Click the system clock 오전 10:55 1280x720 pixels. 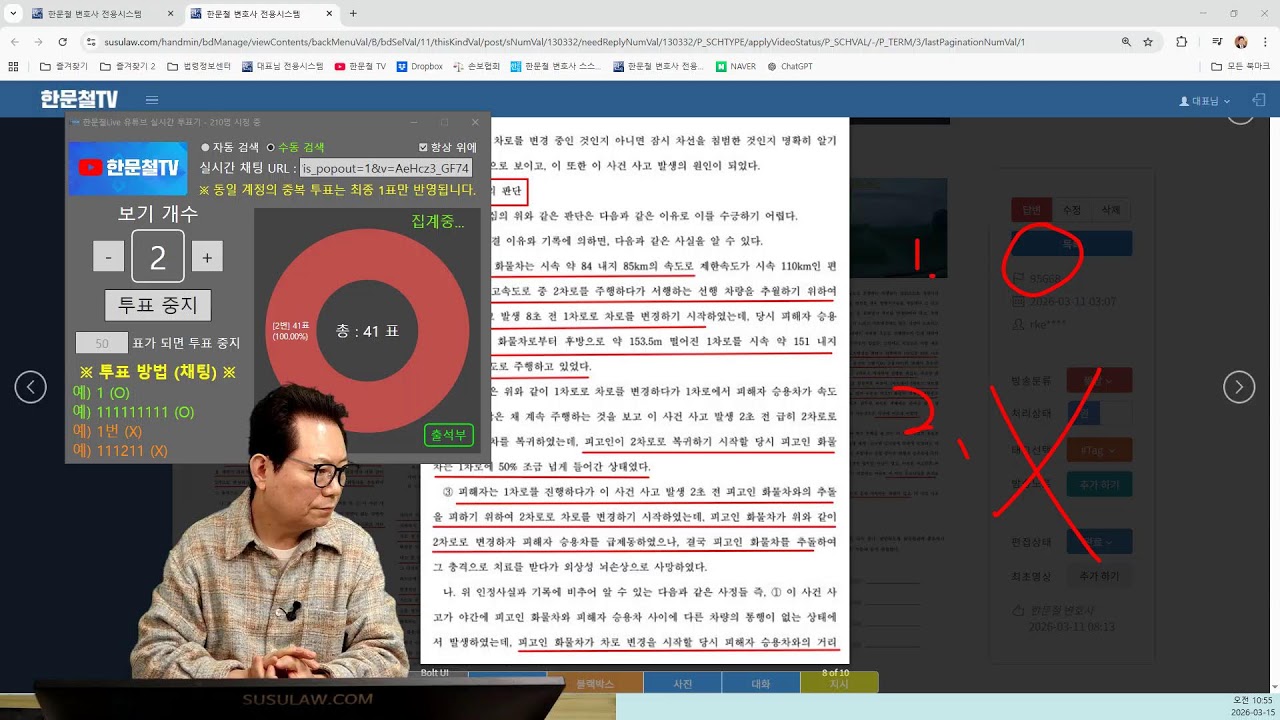[x=1253, y=700]
